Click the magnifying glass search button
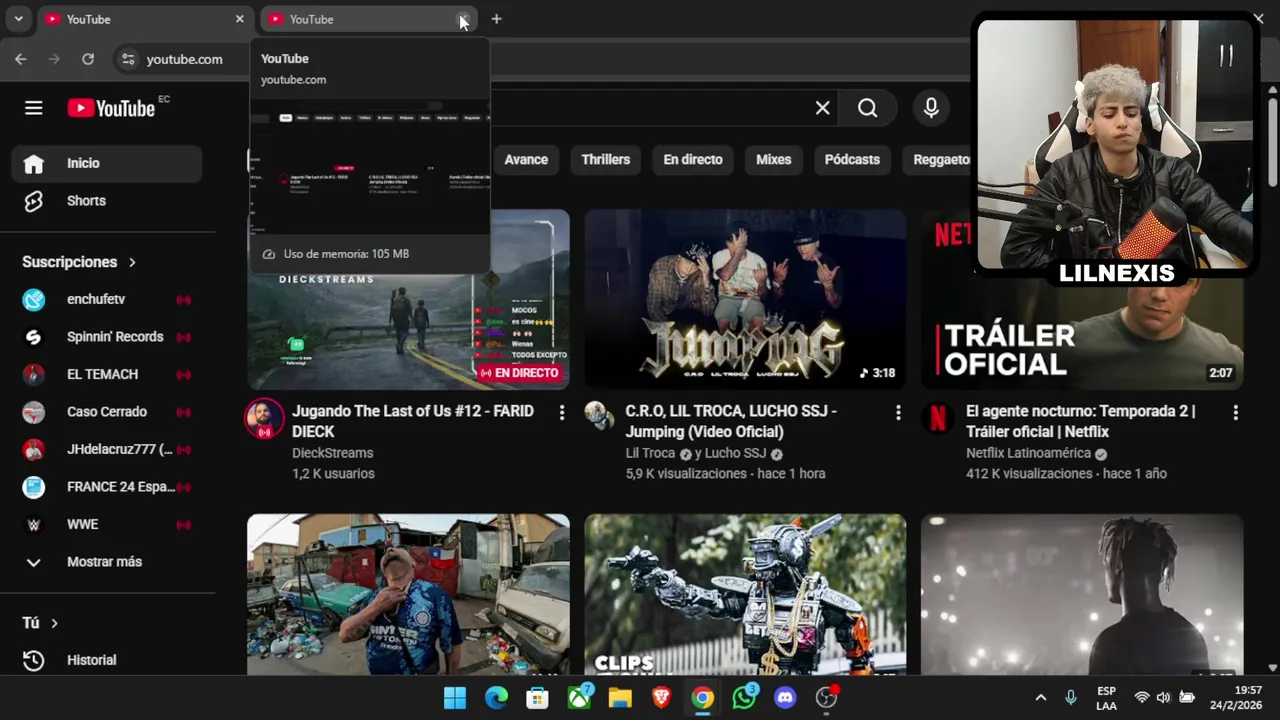Viewport: 1280px width, 720px height. [868, 108]
